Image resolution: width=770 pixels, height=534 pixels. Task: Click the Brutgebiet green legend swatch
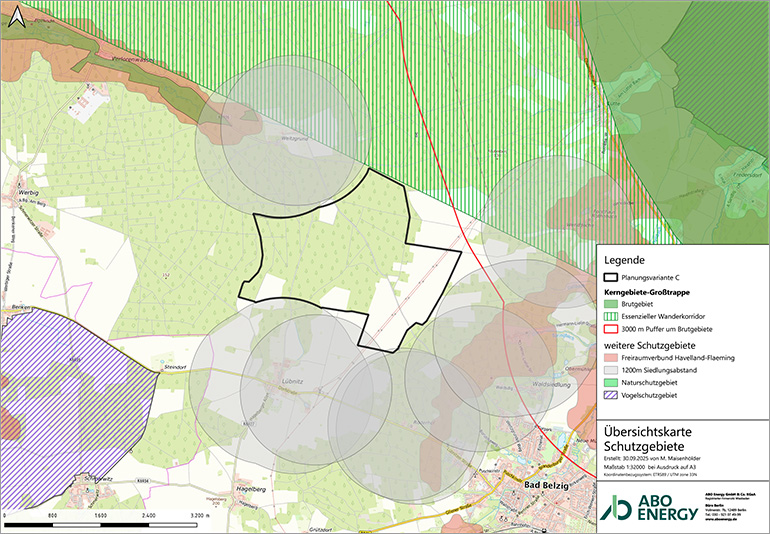[613, 301]
